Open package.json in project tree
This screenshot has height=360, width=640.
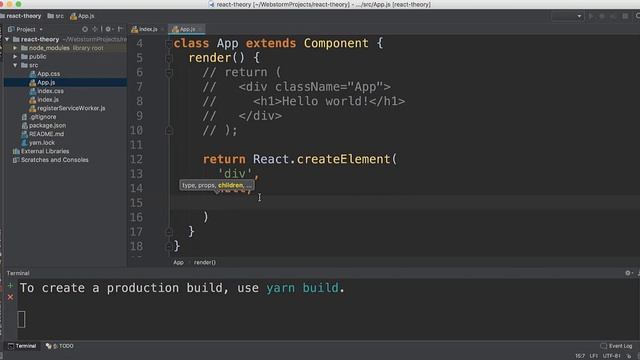pos(47,125)
